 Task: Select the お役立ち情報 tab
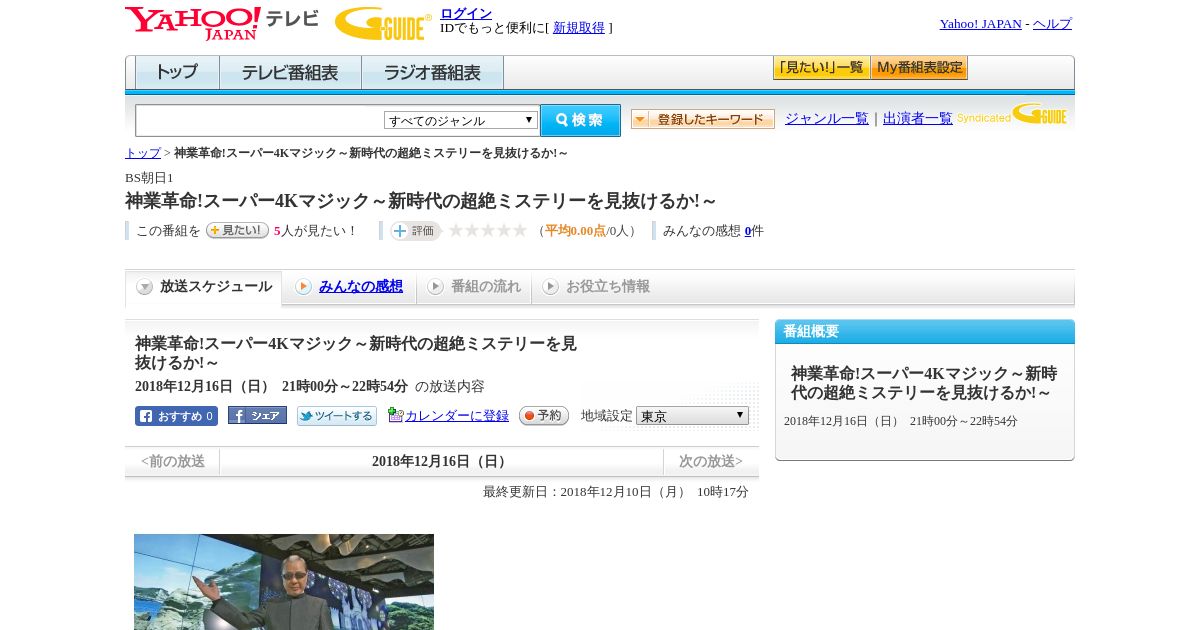596,287
